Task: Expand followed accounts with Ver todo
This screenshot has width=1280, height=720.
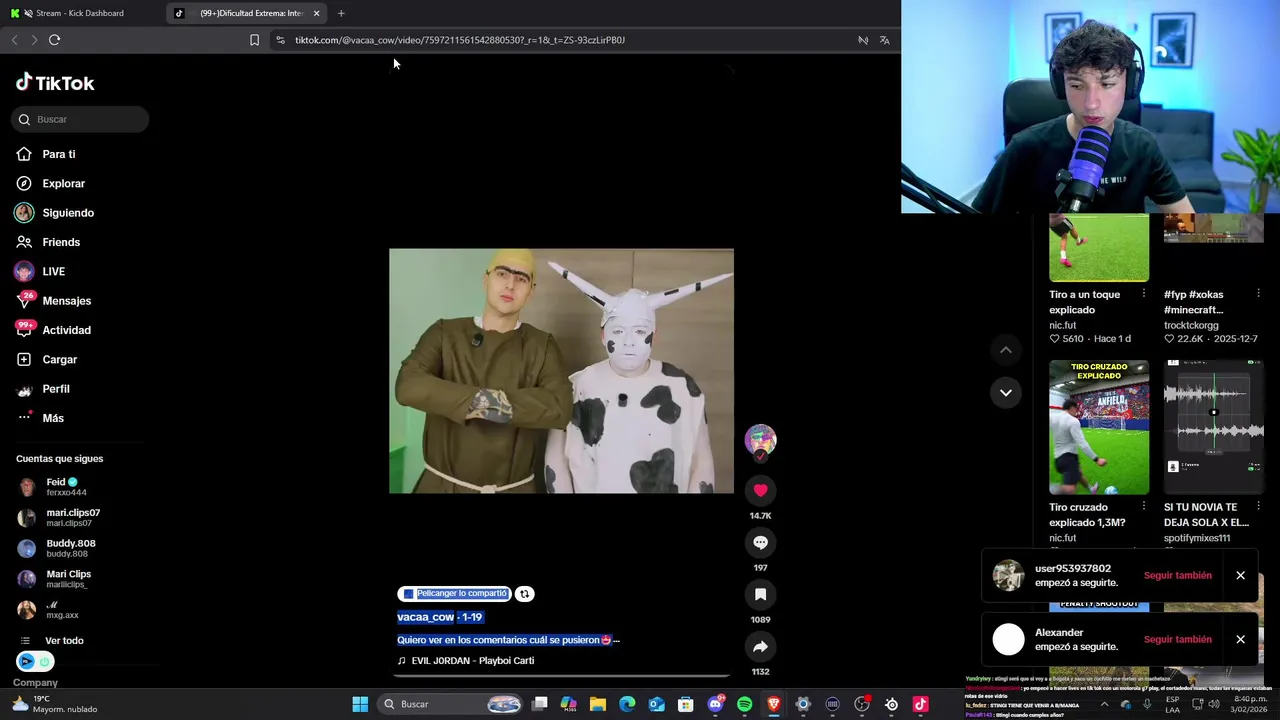Action: pyautogui.click(x=52, y=641)
